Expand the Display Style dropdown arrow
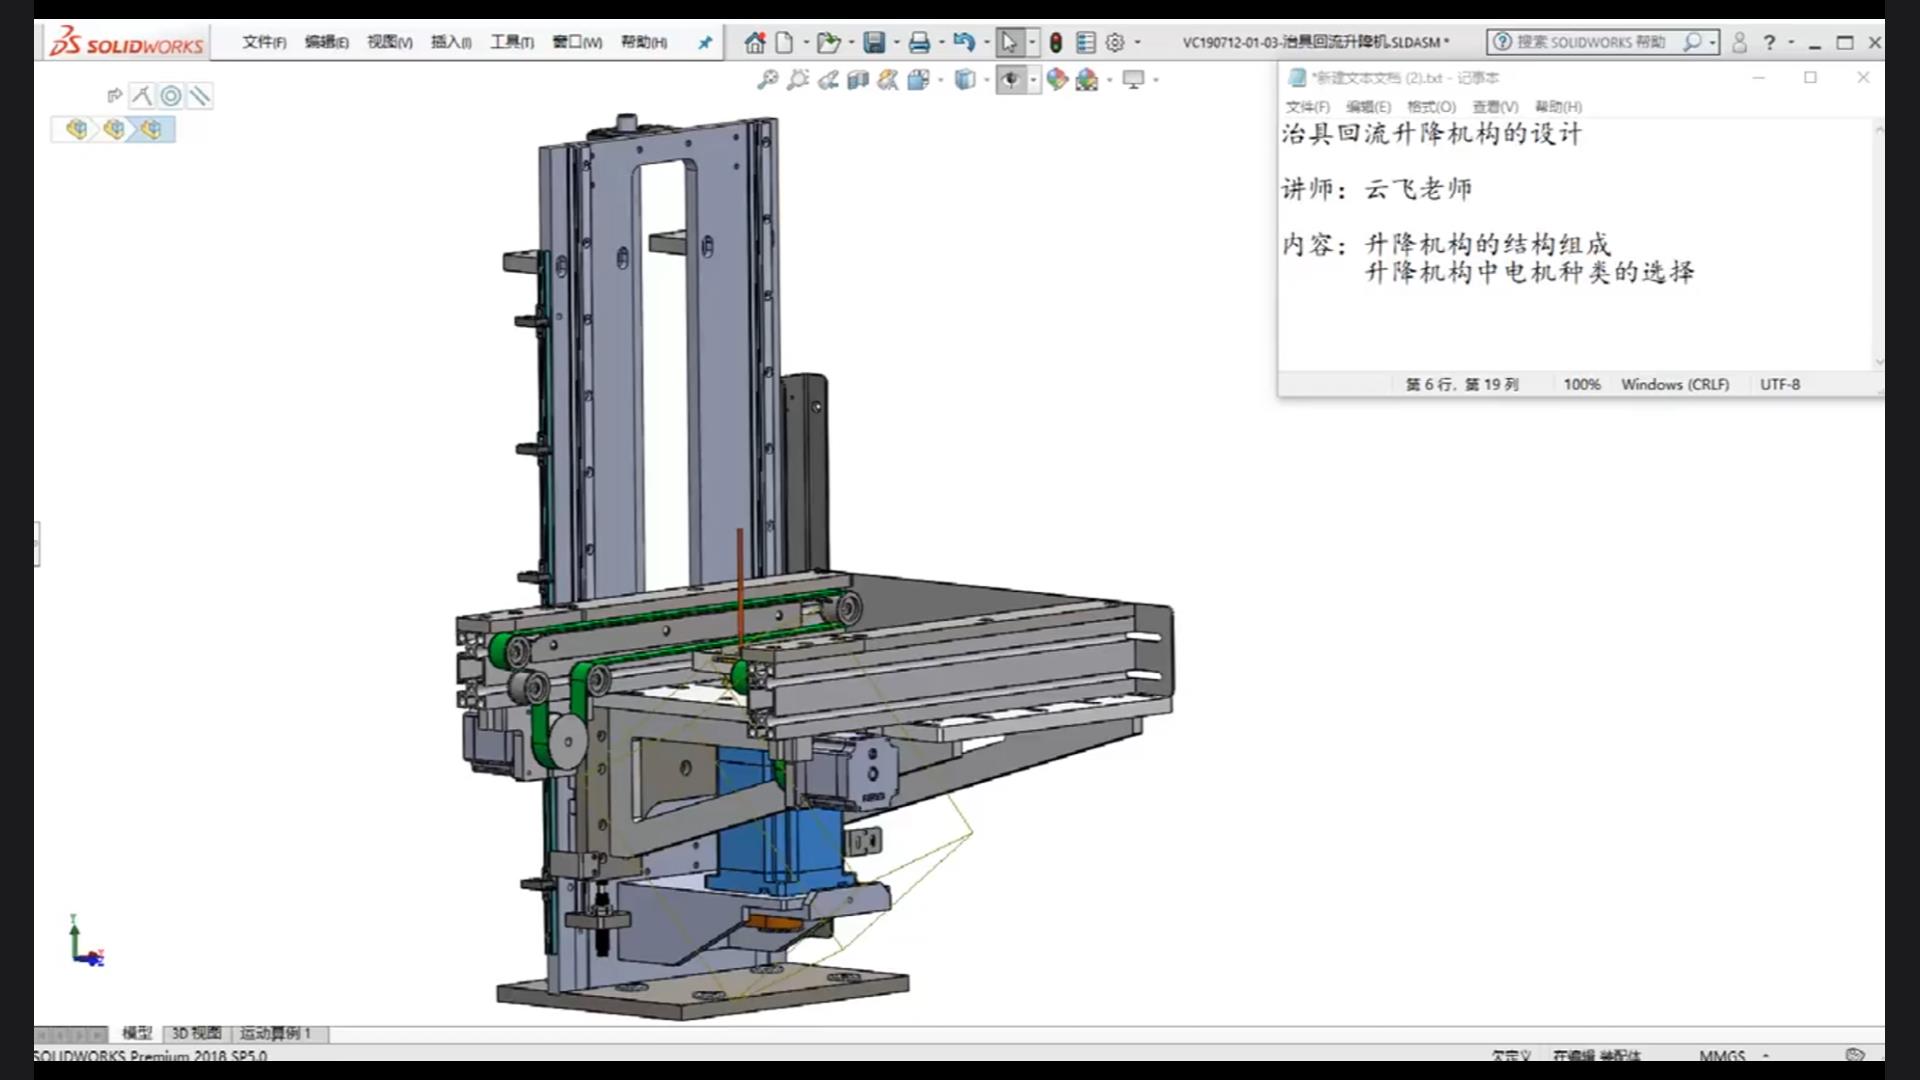This screenshot has height=1080, width=1920. (x=987, y=79)
